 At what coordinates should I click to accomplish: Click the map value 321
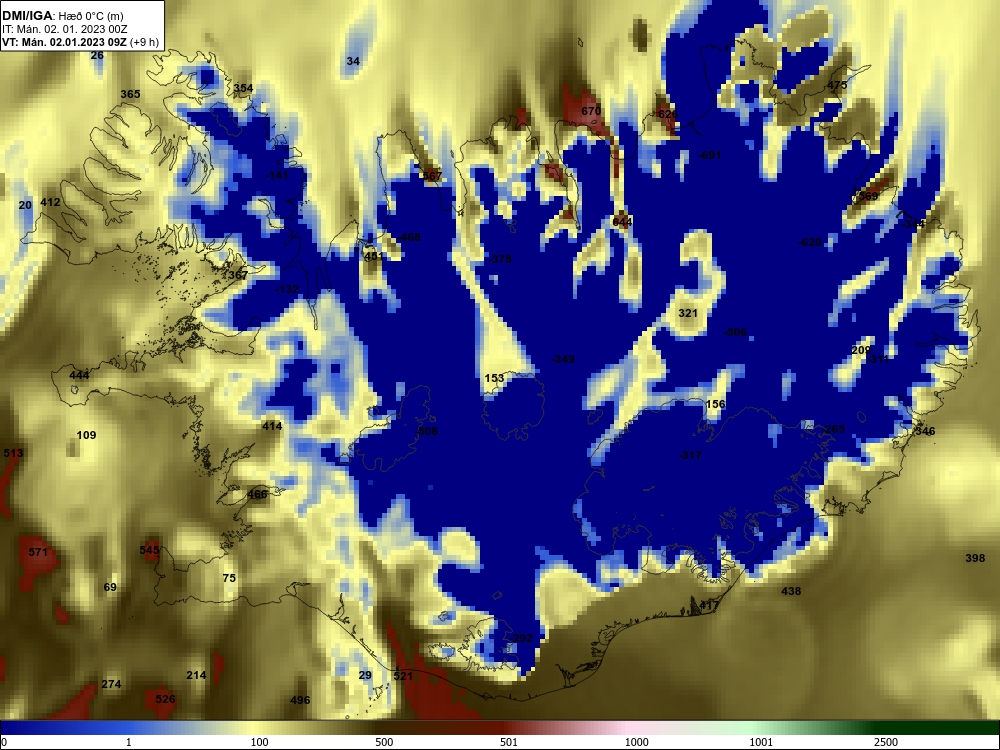[x=688, y=312]
